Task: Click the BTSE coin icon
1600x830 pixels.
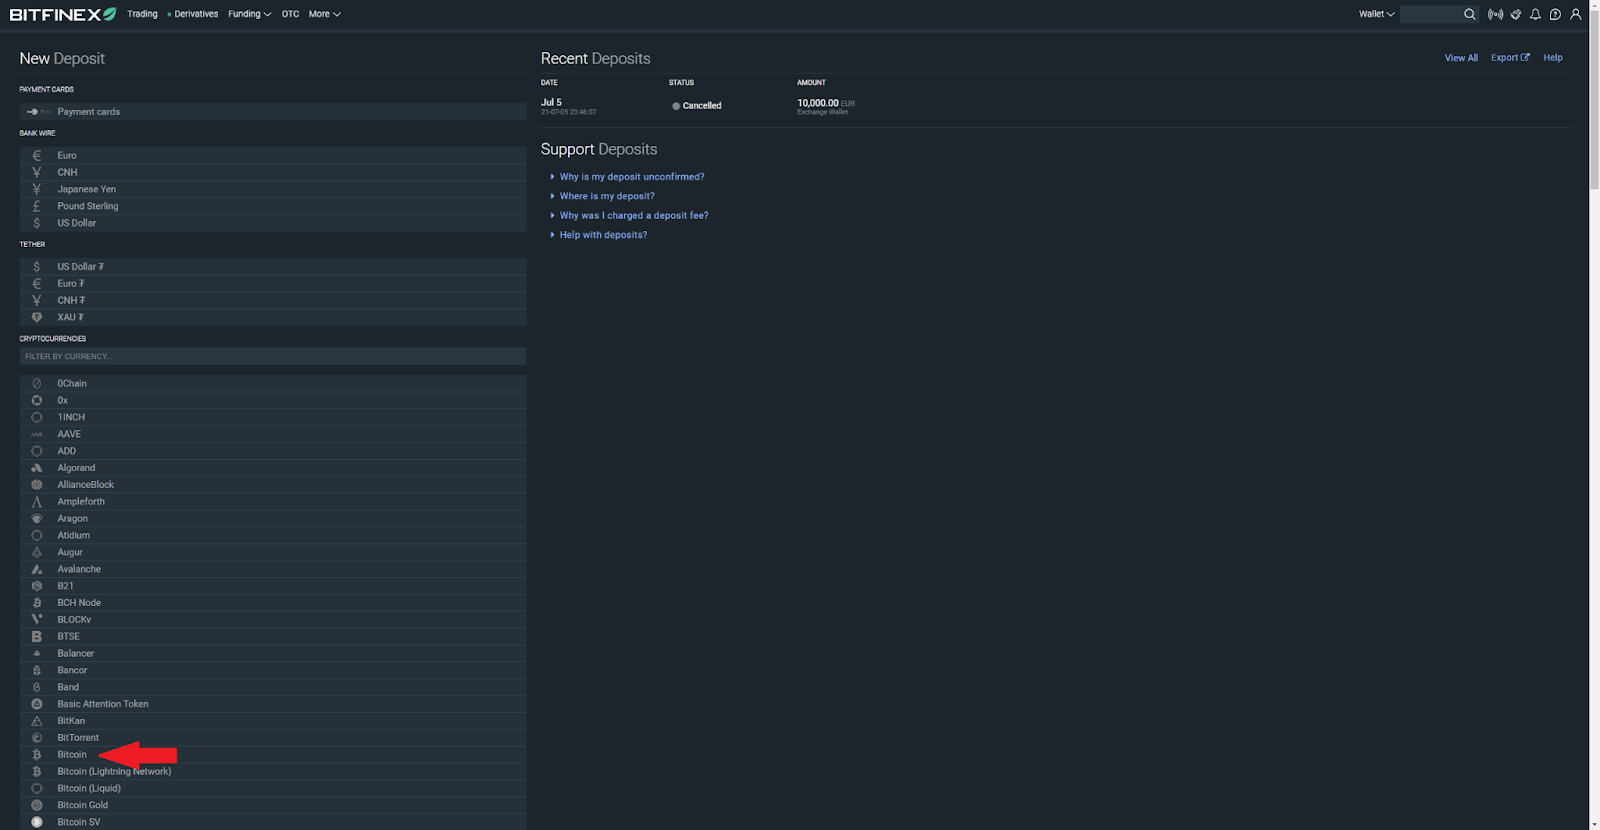Action: pos(37,636)
